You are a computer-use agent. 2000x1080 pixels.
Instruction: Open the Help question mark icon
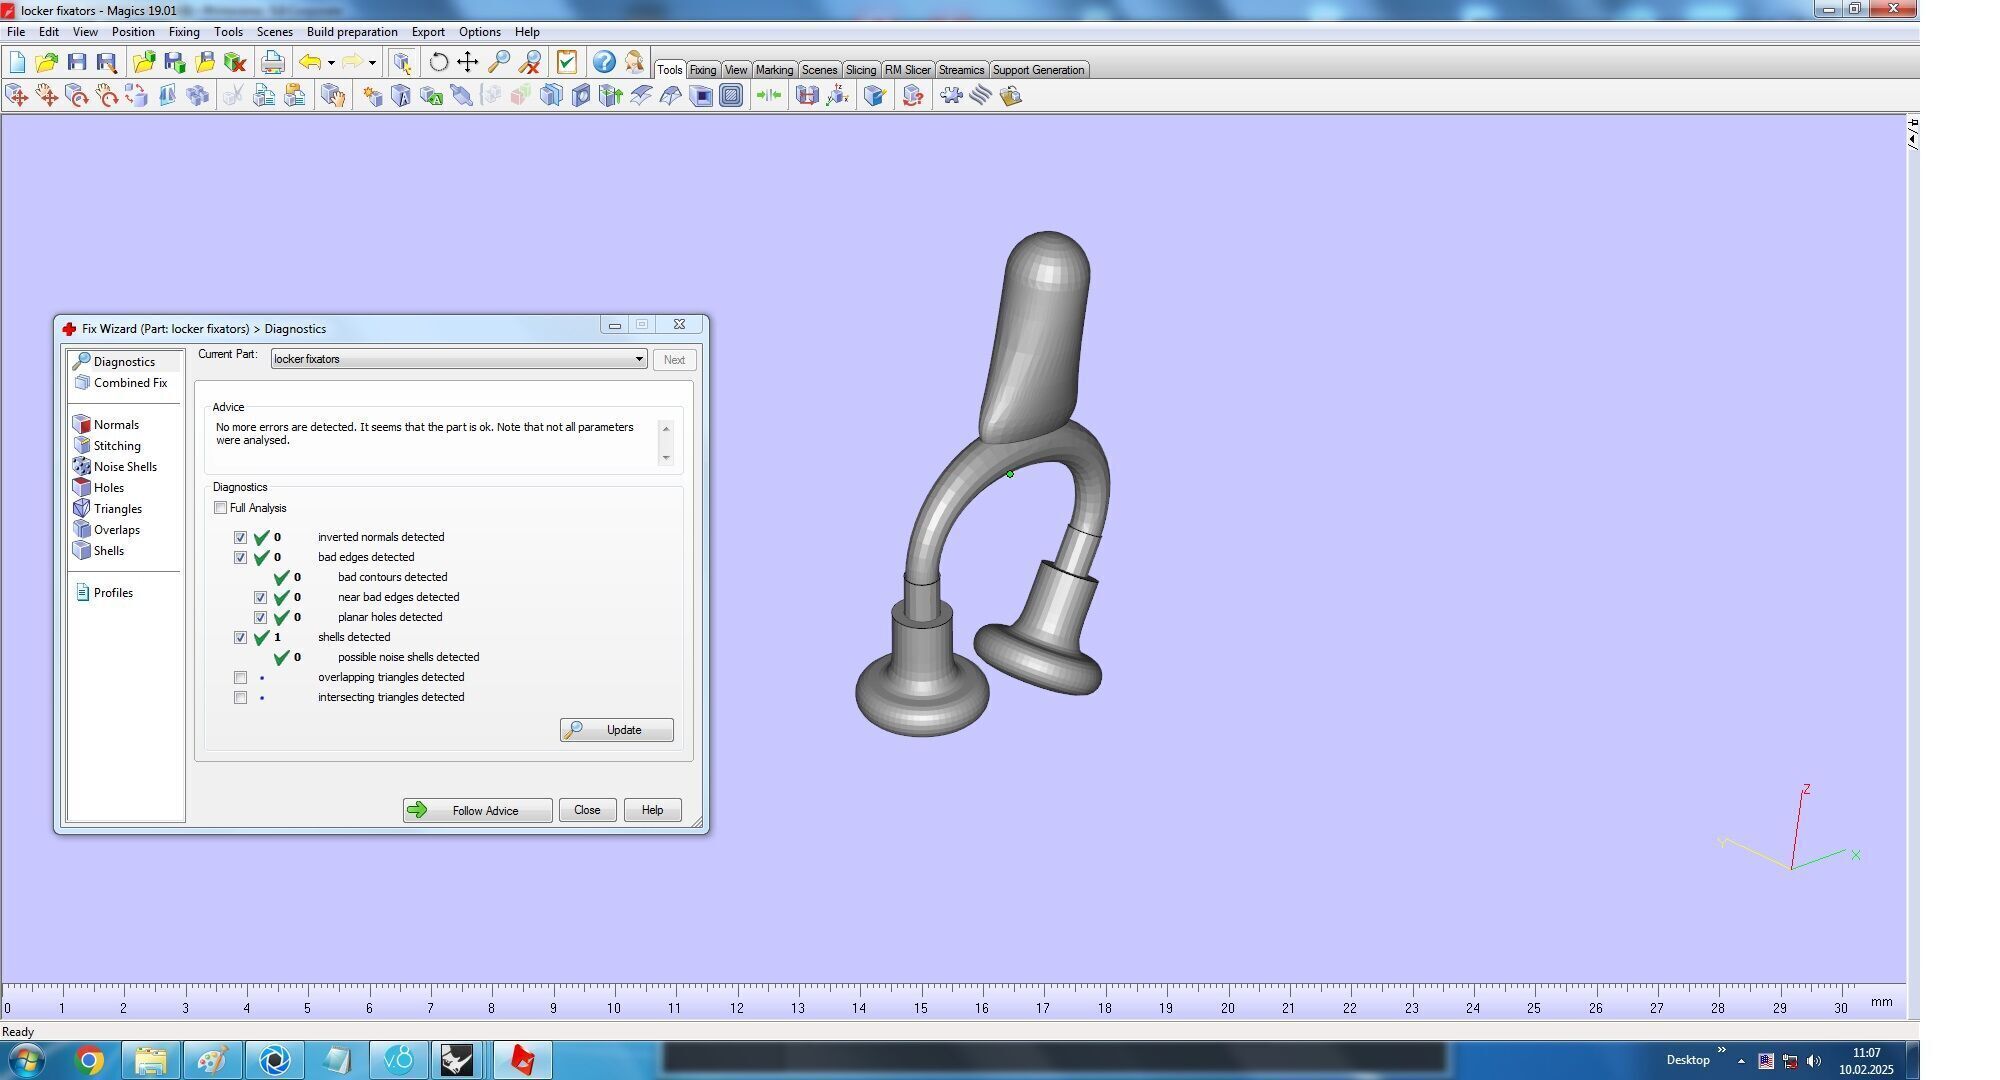click(x=603, y=62)
